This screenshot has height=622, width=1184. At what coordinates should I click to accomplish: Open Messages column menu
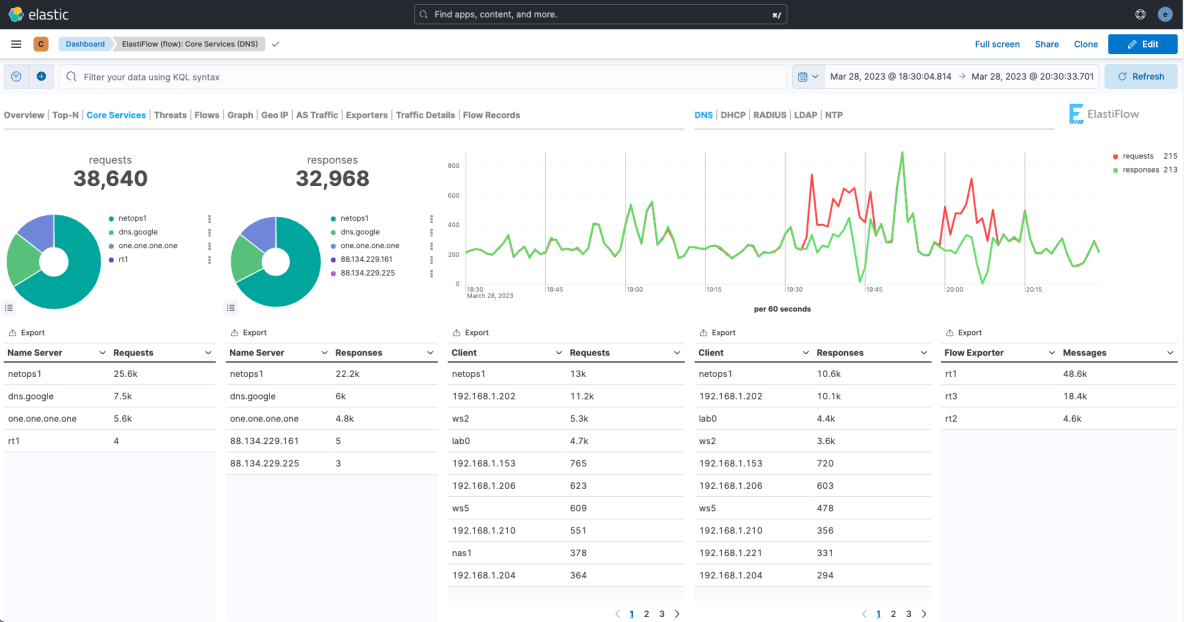[1170, 353]
